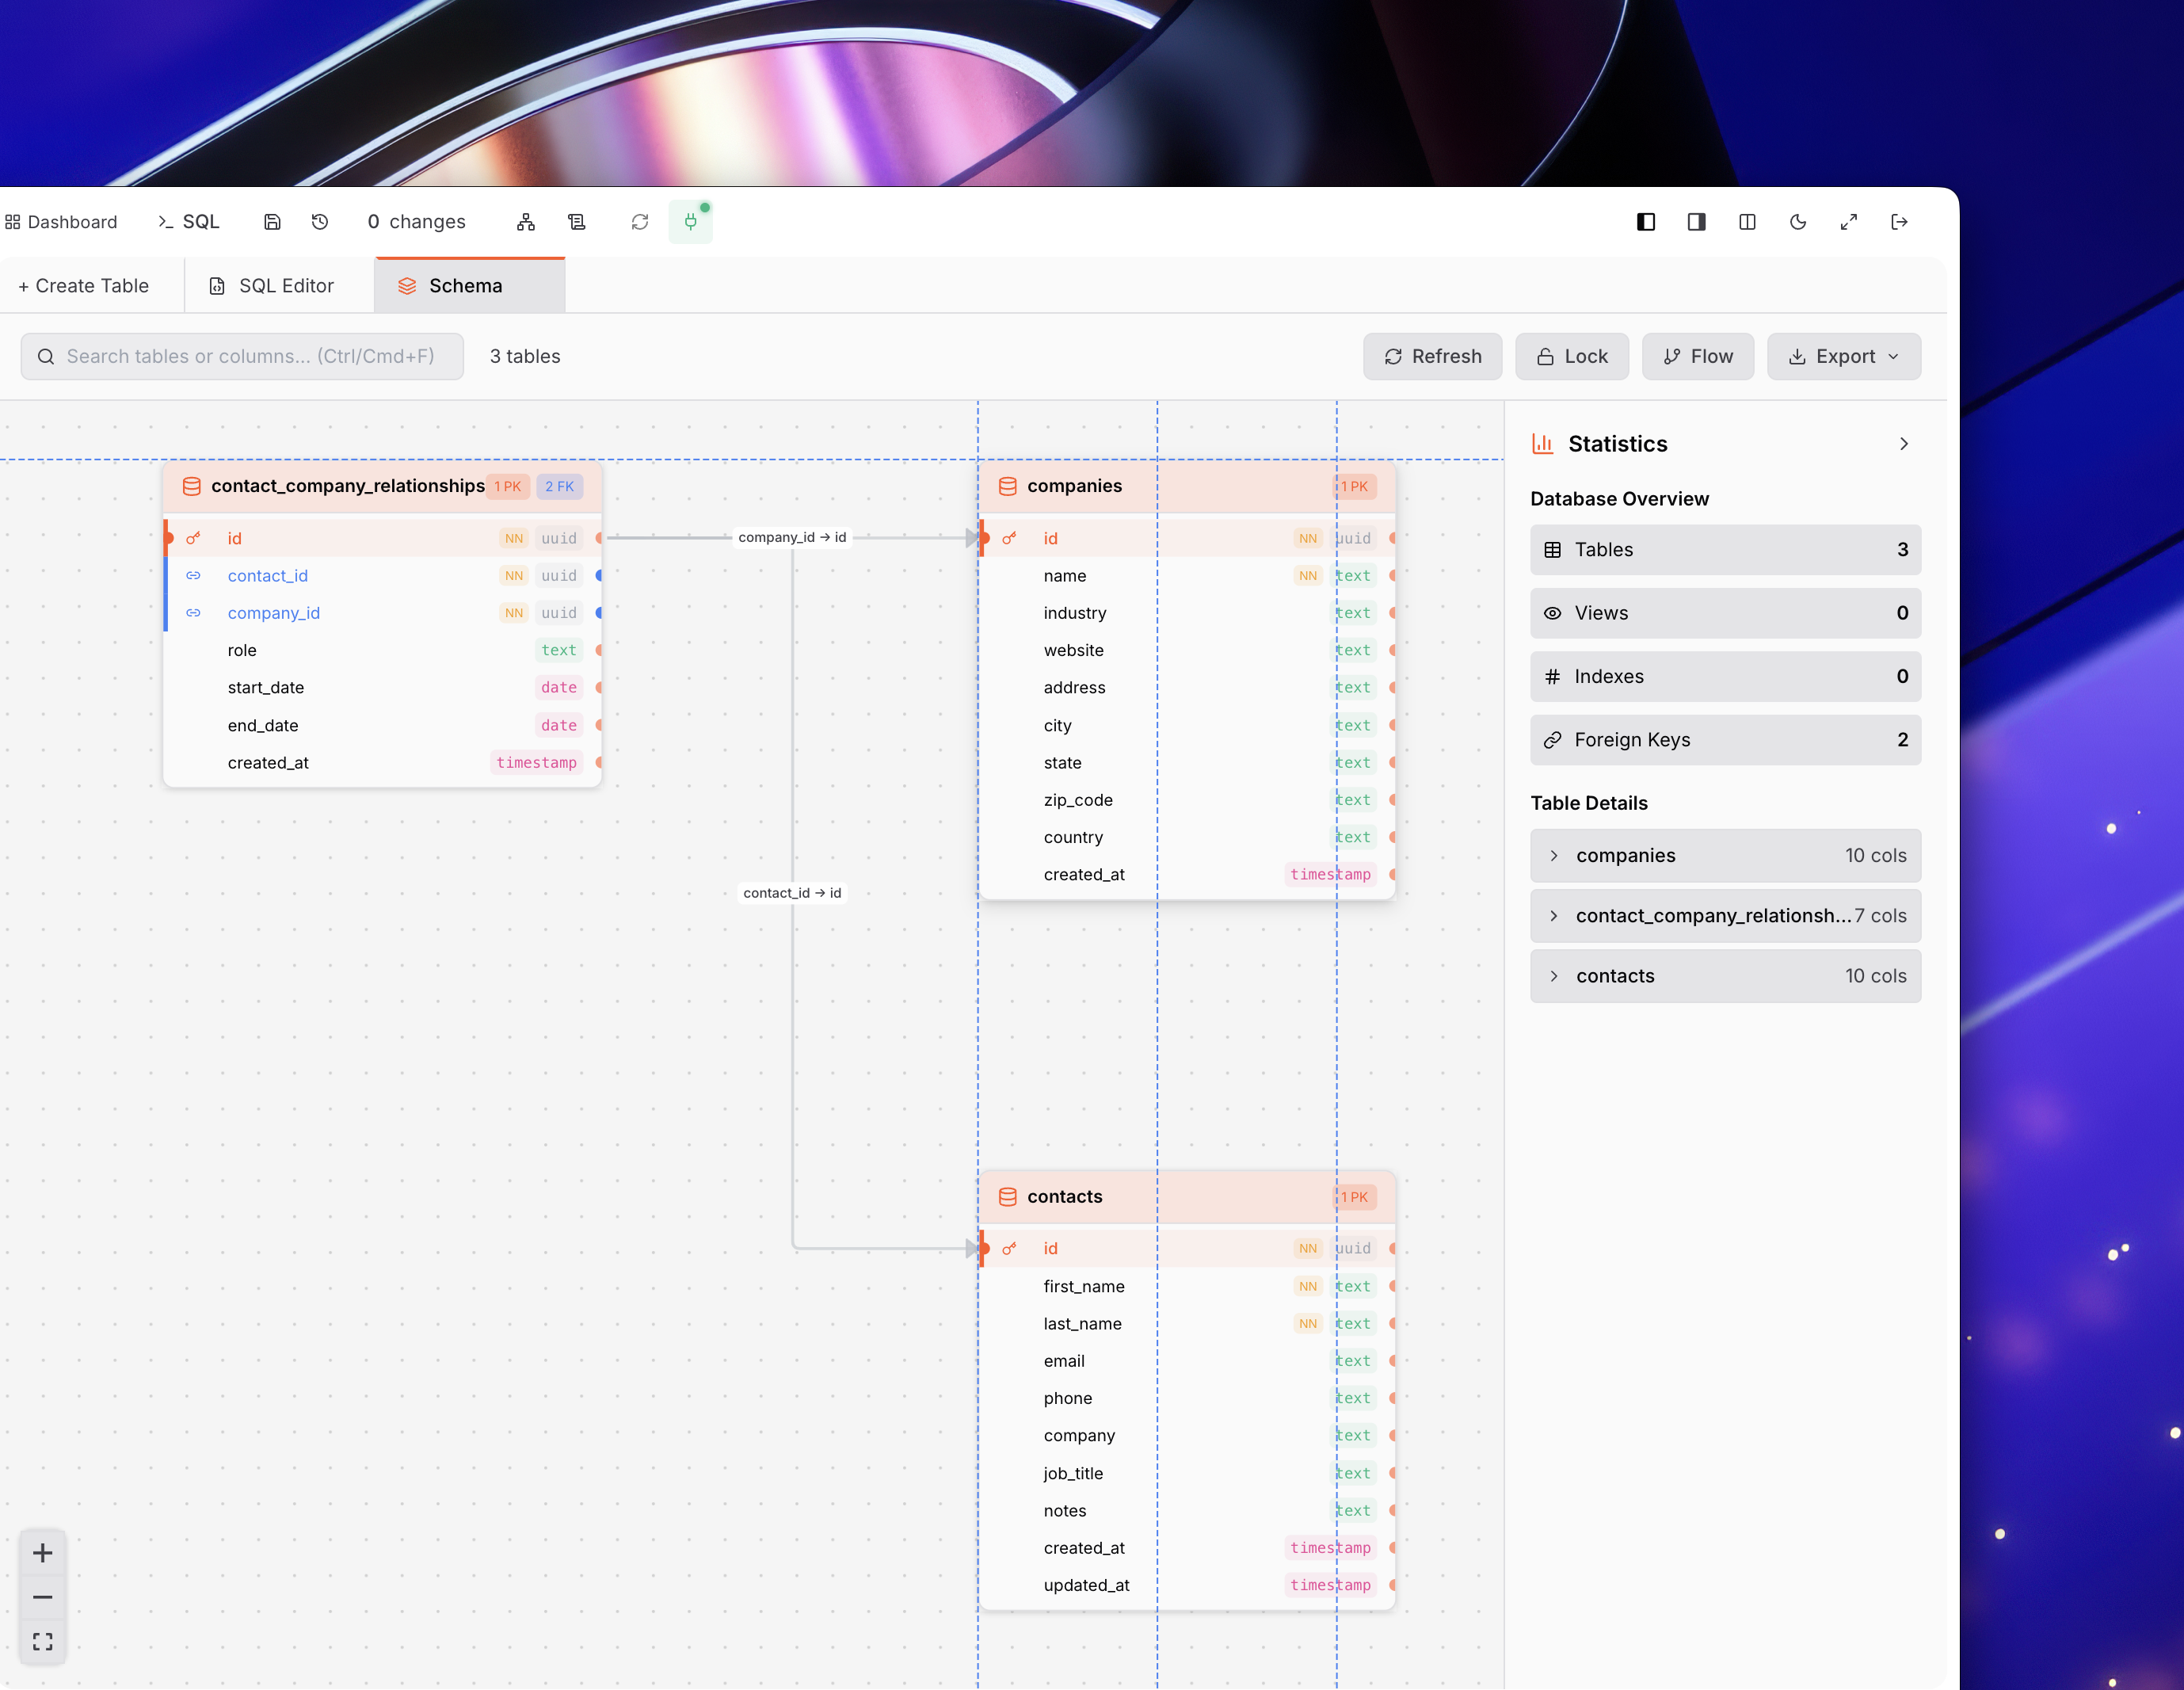Screen dimensions: 2184x1690
Task: Click primary key icon in contacts id row
Action: [1010, 1249]
